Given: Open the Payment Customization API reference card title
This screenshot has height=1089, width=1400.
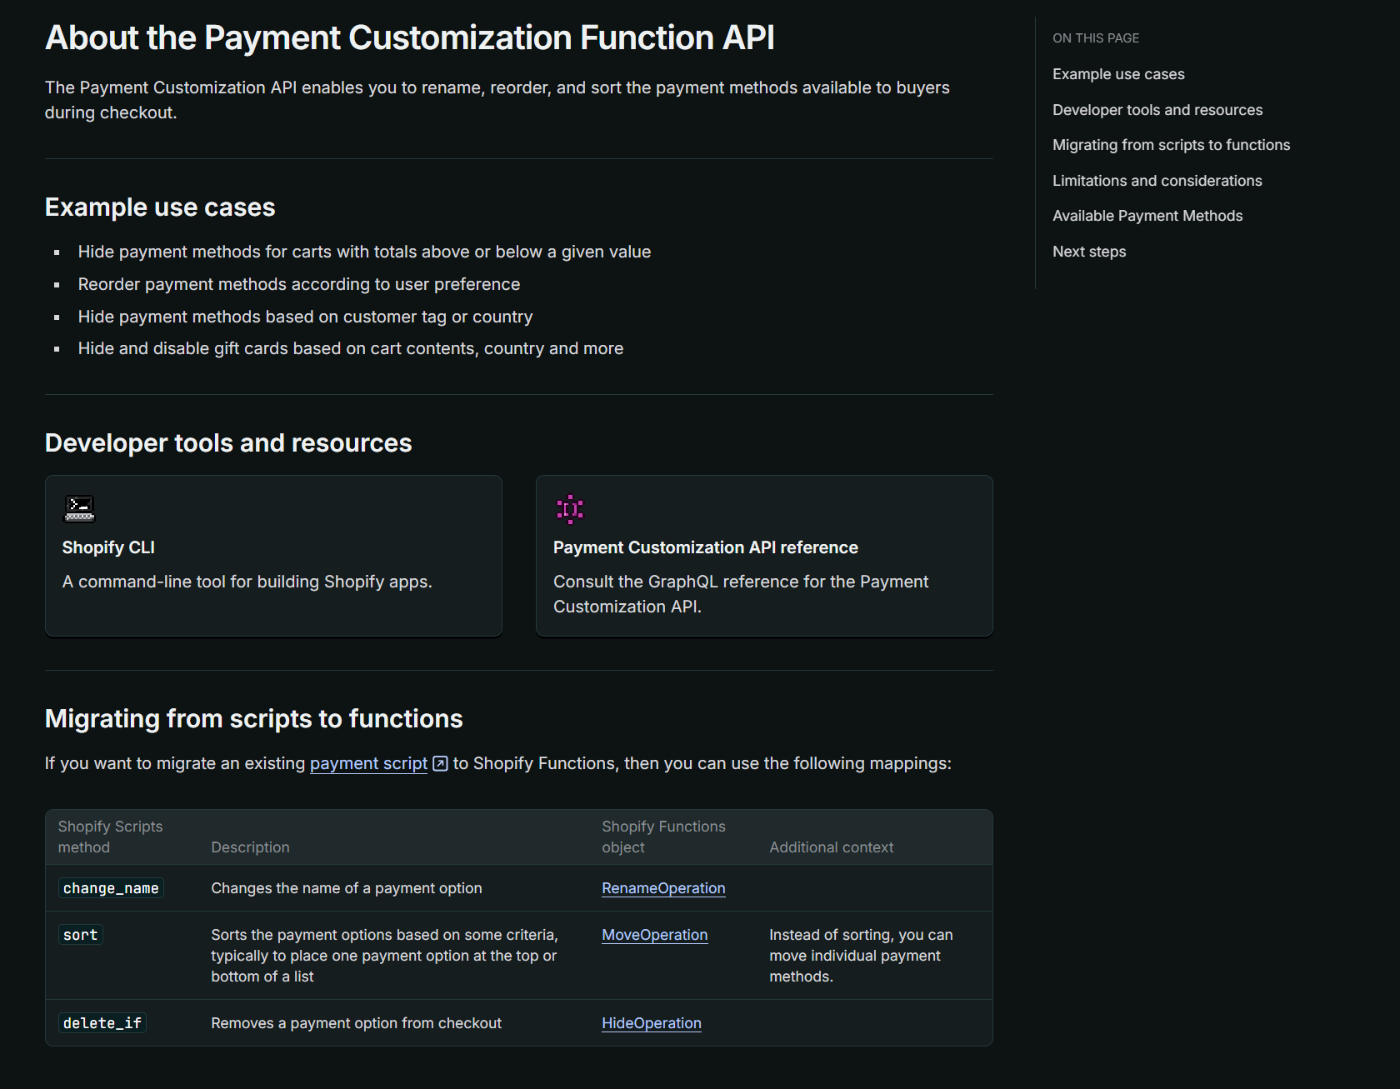Looking at the screenshot, I should click(x=705, y=547).
